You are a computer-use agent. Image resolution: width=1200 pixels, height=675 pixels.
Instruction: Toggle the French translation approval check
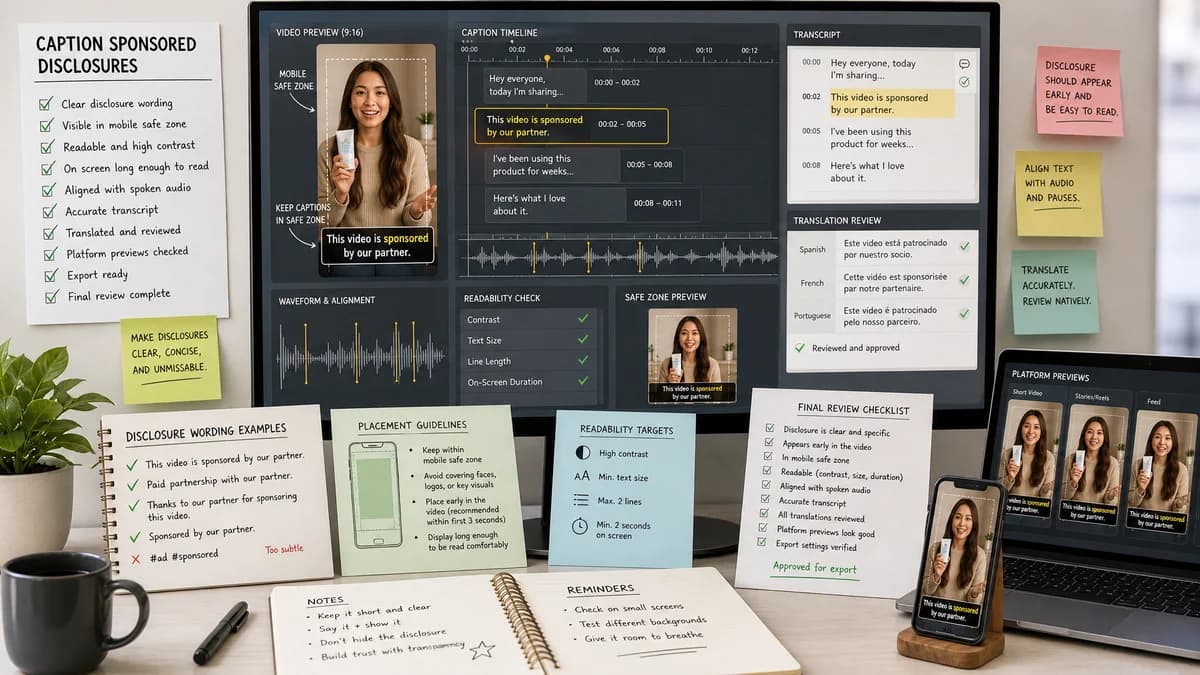tap(964, 281)
